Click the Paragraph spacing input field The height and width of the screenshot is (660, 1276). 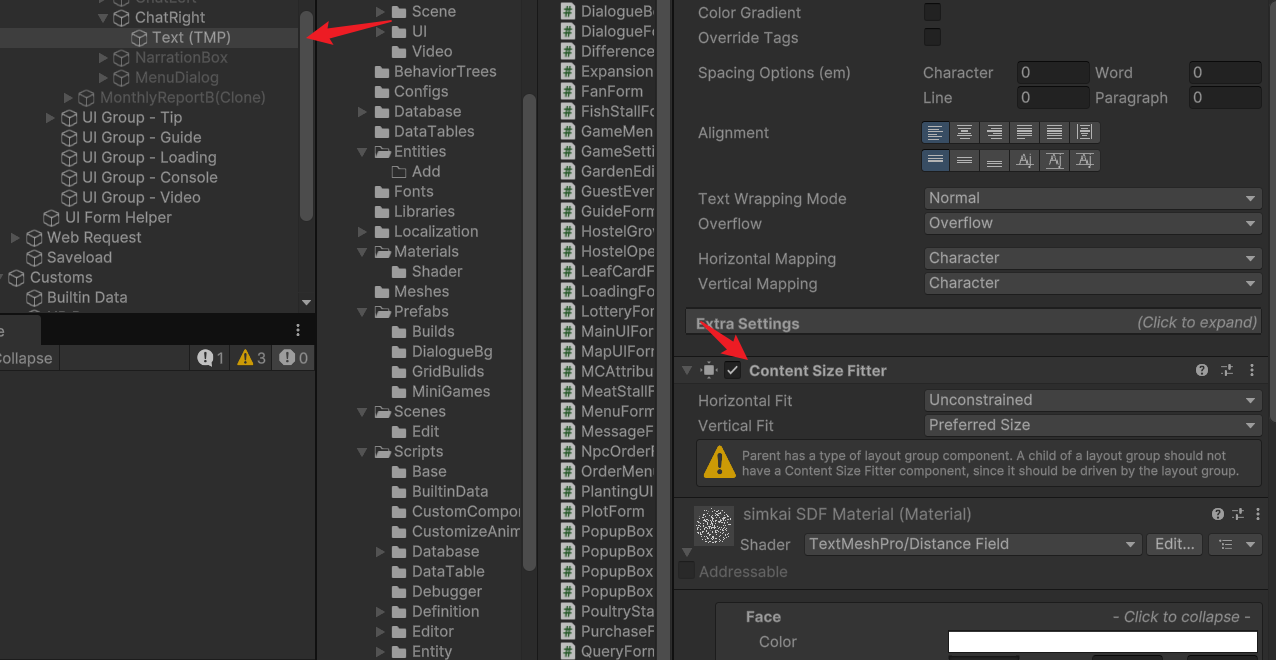pyautogui.click(x=1225, y=97)
